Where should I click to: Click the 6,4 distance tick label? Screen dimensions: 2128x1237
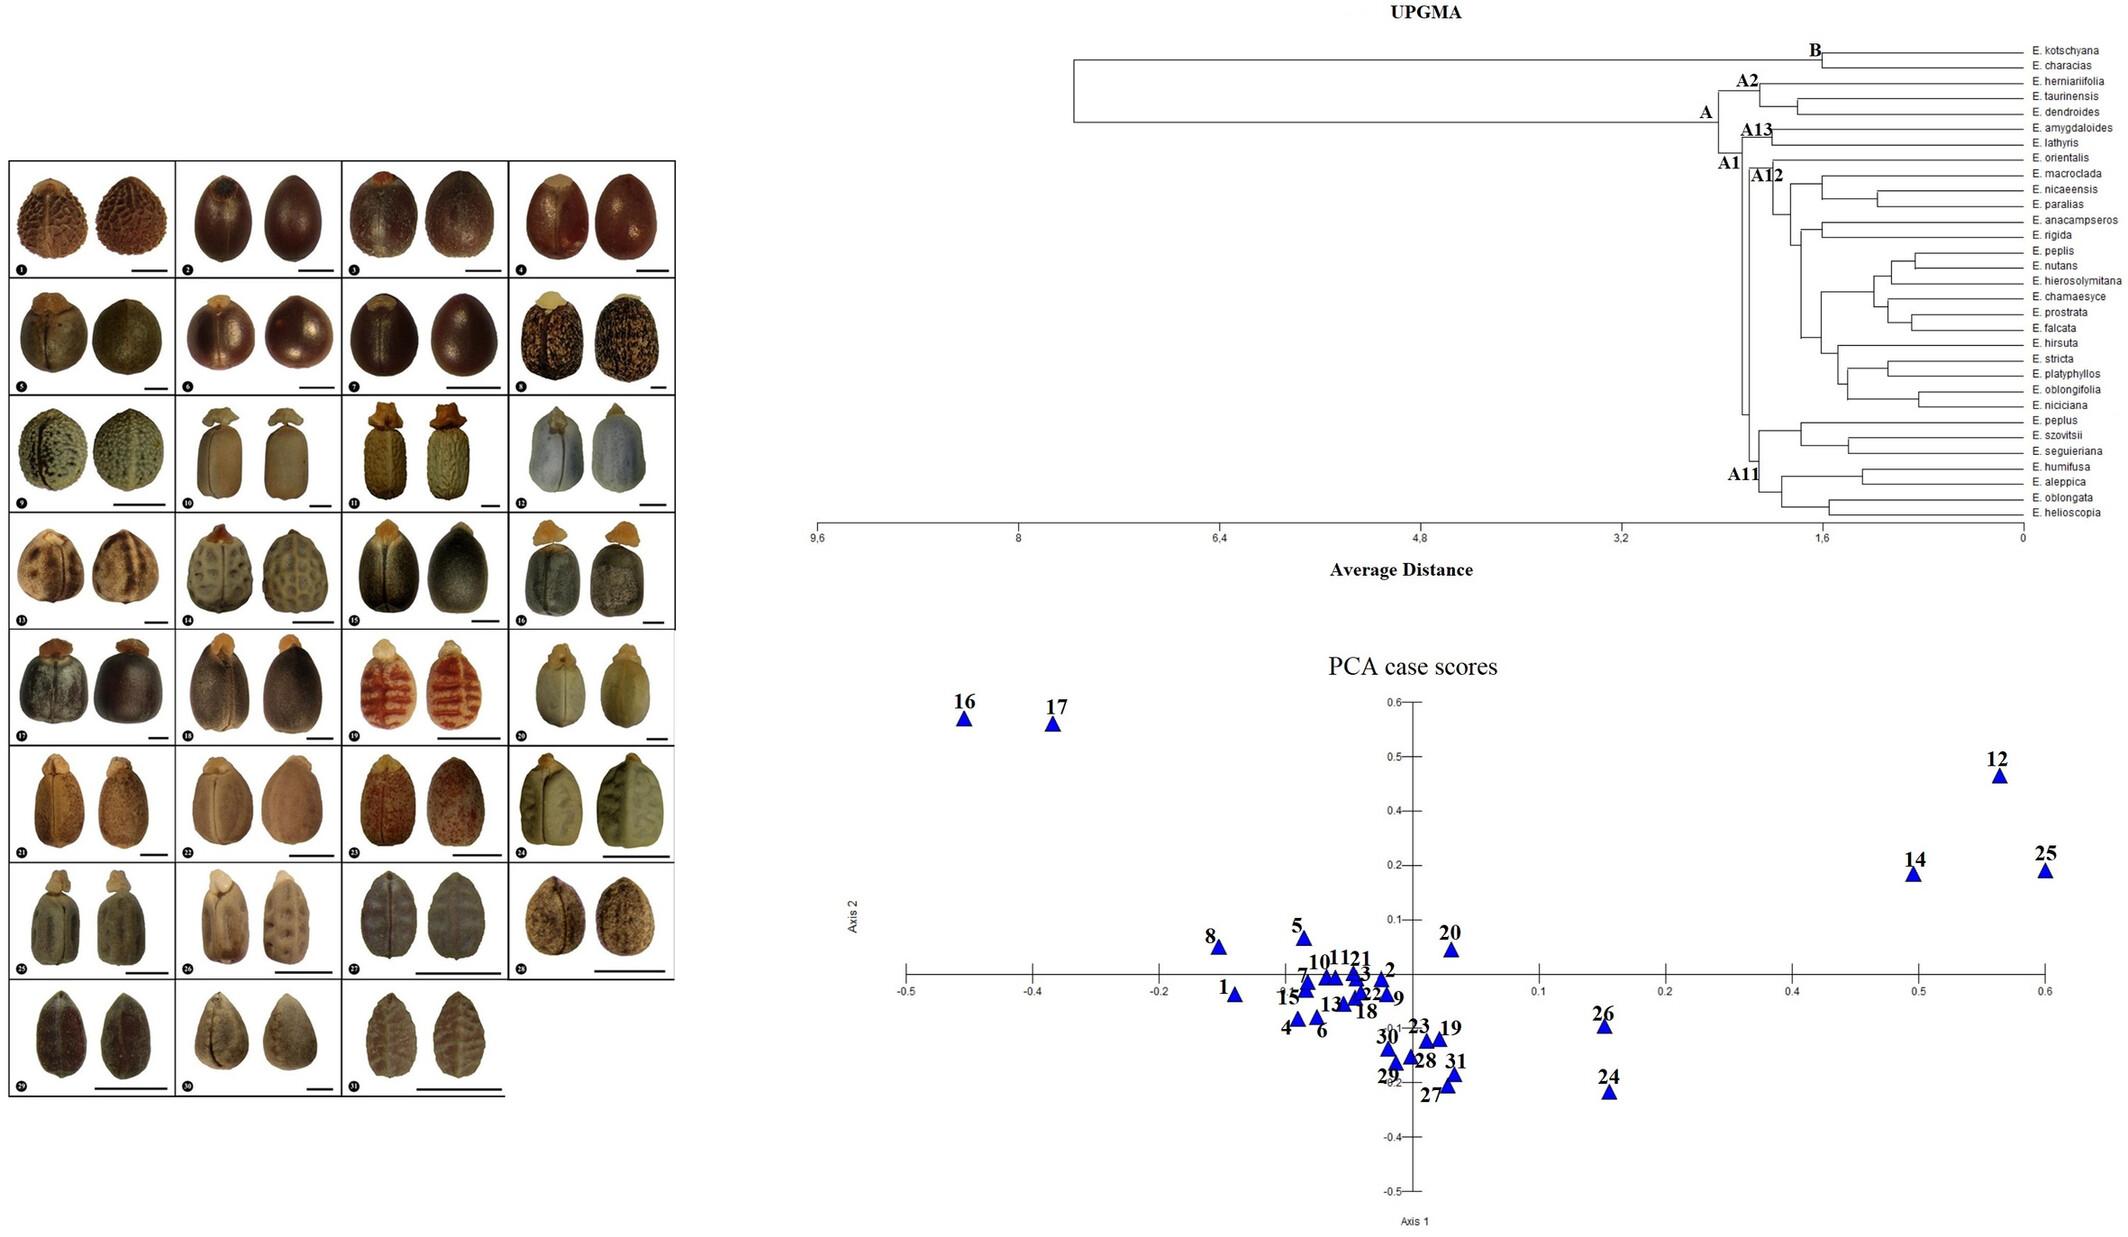(1218, 539)
